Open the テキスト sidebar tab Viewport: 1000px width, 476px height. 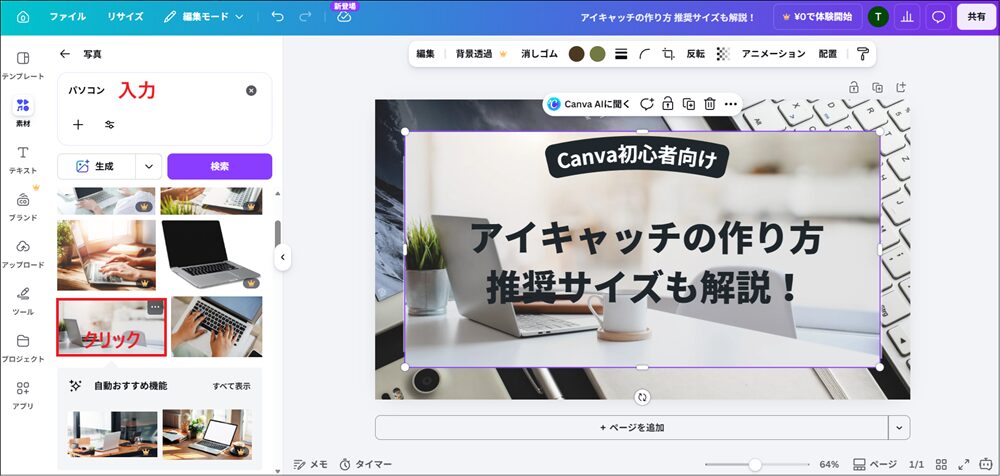pyautogui.click(x=23, y=160)
